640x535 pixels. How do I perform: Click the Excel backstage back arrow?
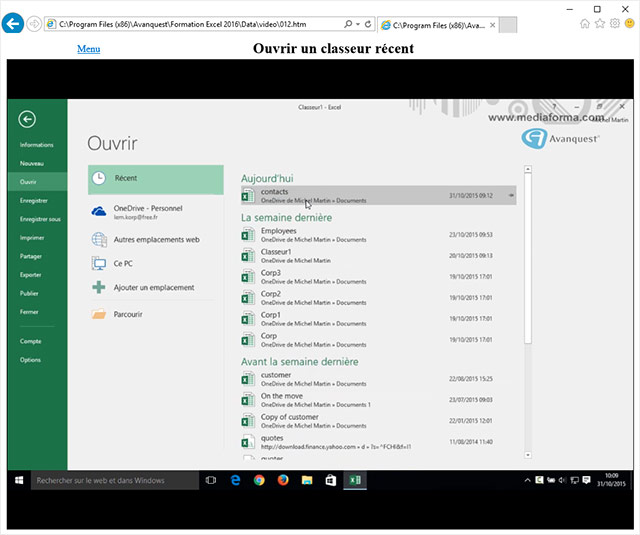[27, 119]
